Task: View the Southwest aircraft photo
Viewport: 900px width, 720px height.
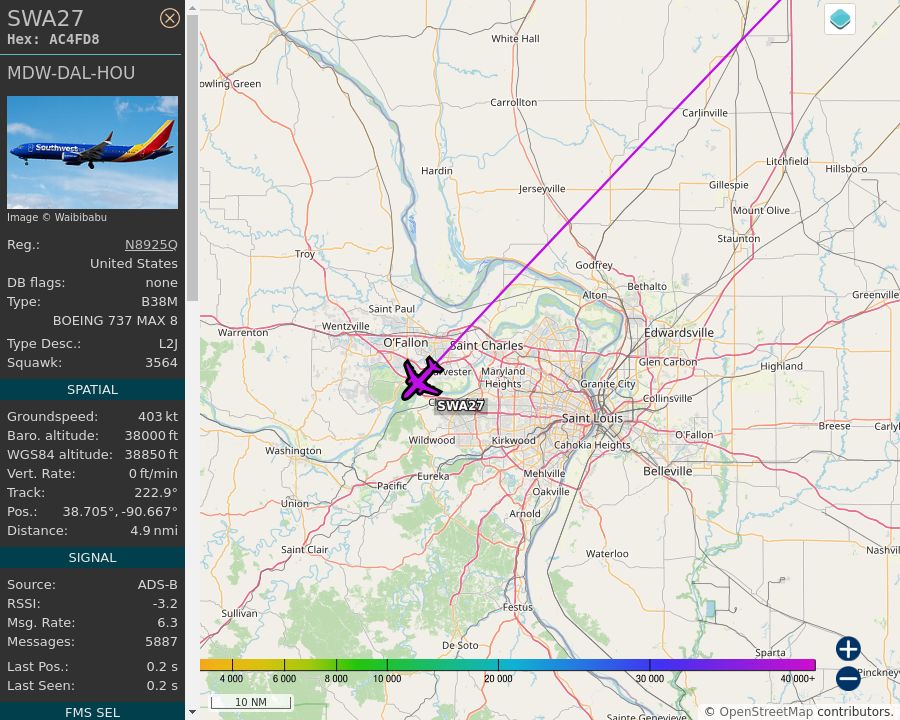Action: tap(92, 152)
